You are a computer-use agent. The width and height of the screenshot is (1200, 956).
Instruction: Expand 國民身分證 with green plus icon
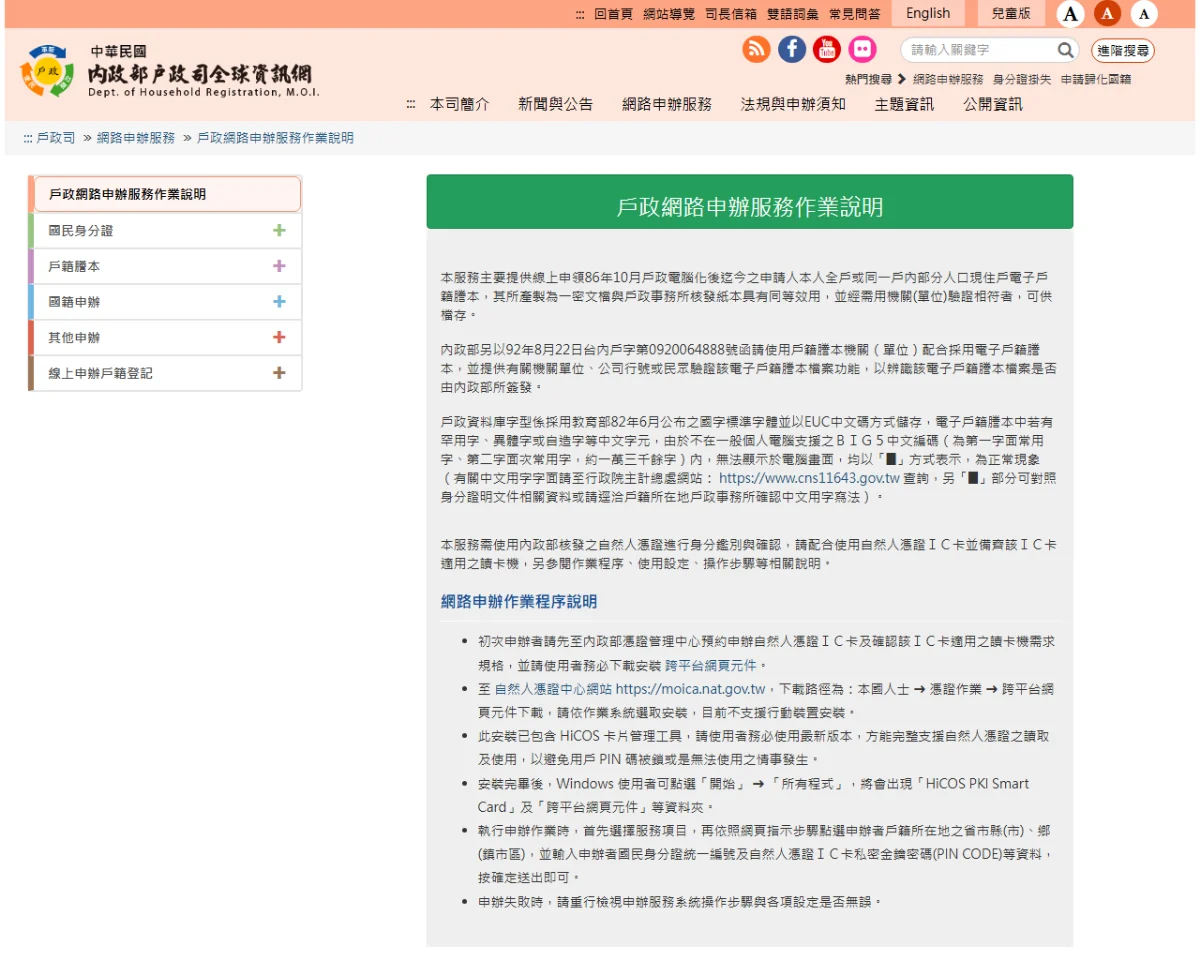click(x=279, y=230)
